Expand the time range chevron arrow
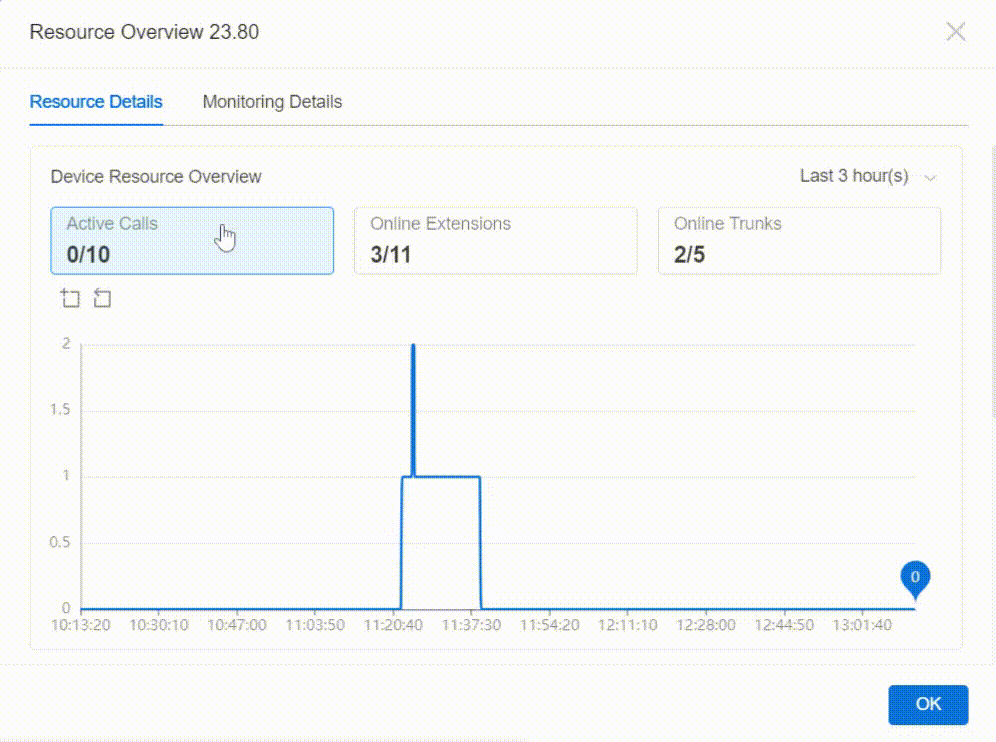Image resolution: width=996 pixels, height=742 pixels. [931, 178]
